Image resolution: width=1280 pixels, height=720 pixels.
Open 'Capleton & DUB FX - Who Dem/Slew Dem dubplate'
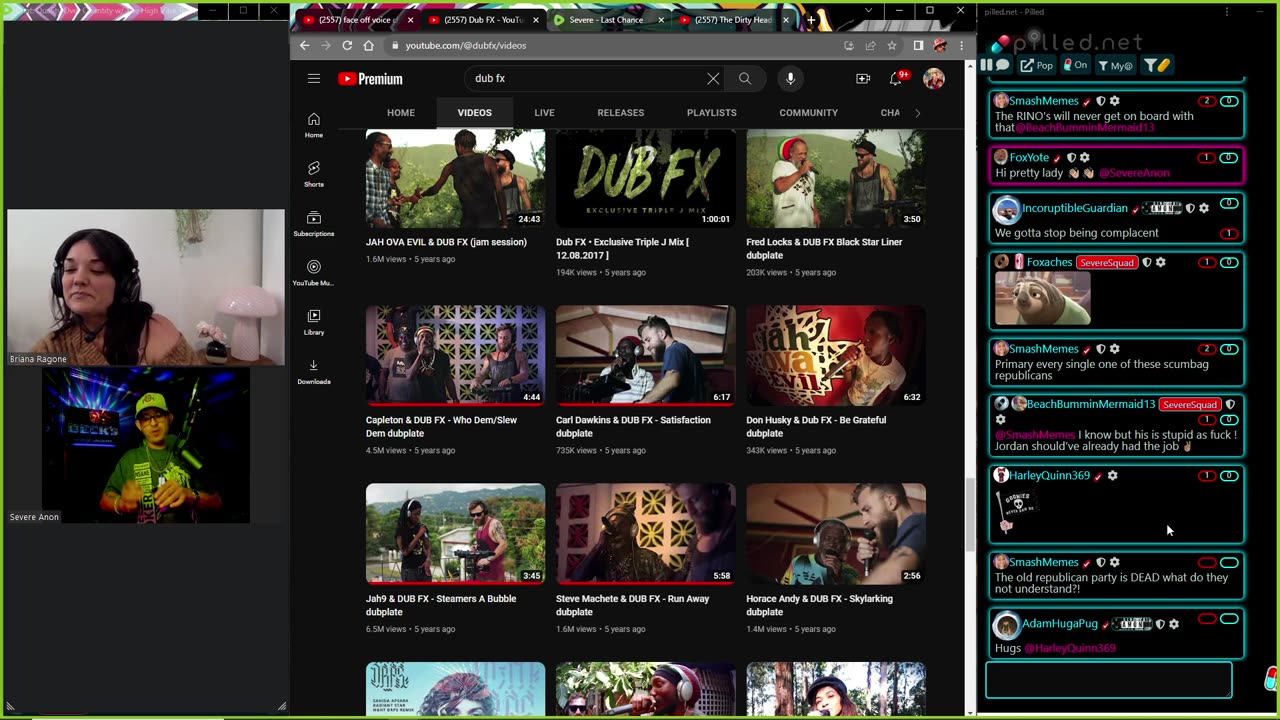point(442,427)
